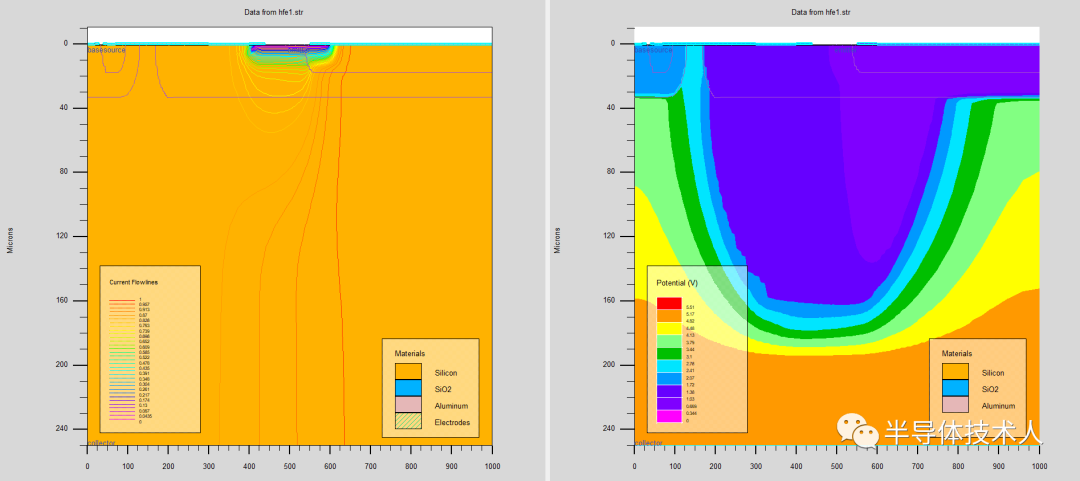1080x481 pixels.
Task: Click the Current Flowlines legend title
Action: pyautogui.click(x=134, y=283)
